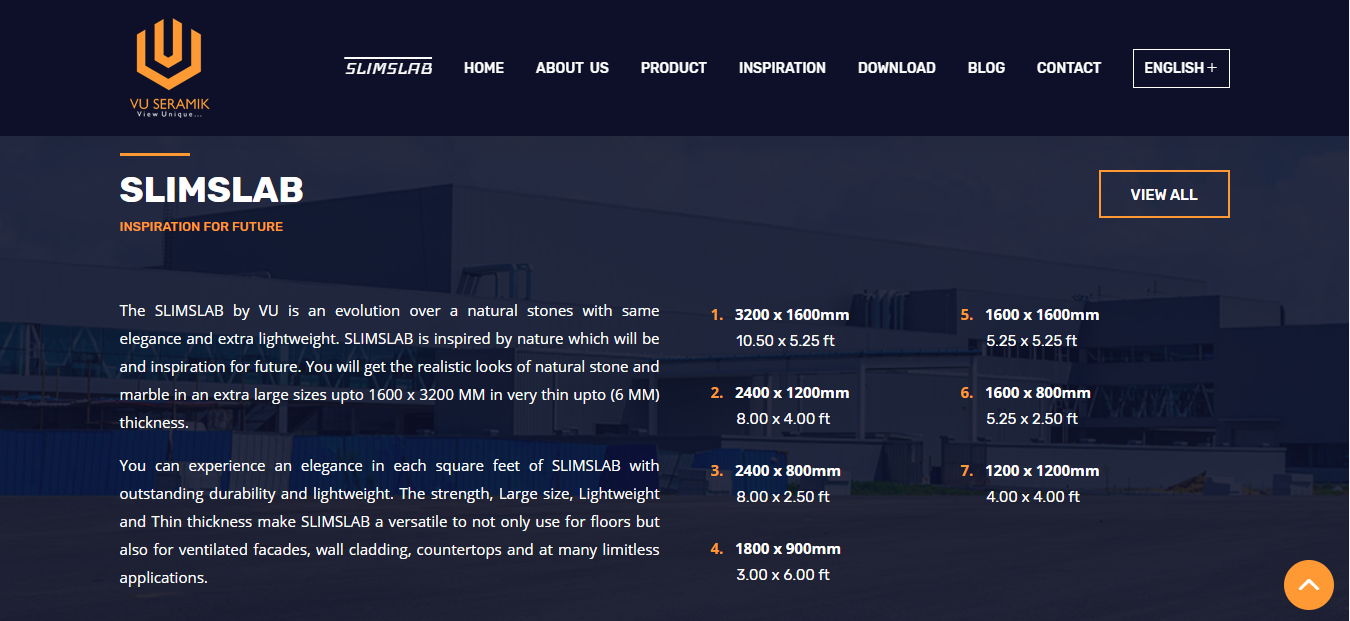Open the Contact page
Screen dimensions: 1350x621
(1069, 68)
